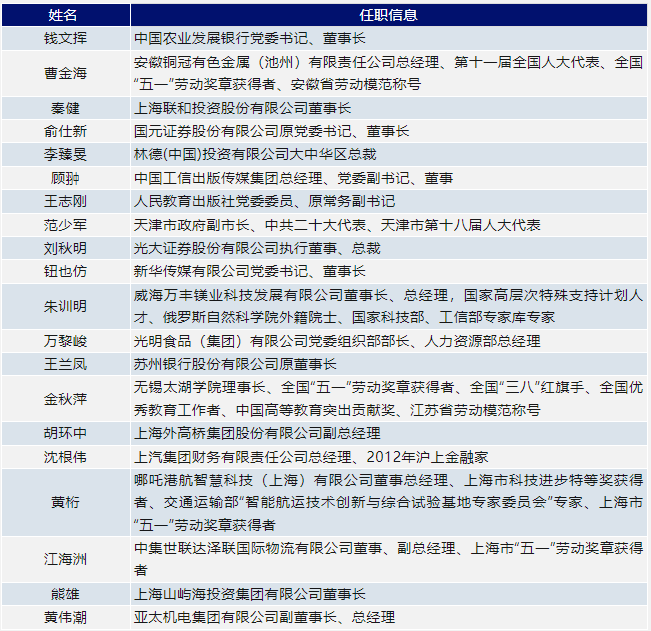Select the name cell 沈根伟
651x631 pixels.
tap(66, 457)
